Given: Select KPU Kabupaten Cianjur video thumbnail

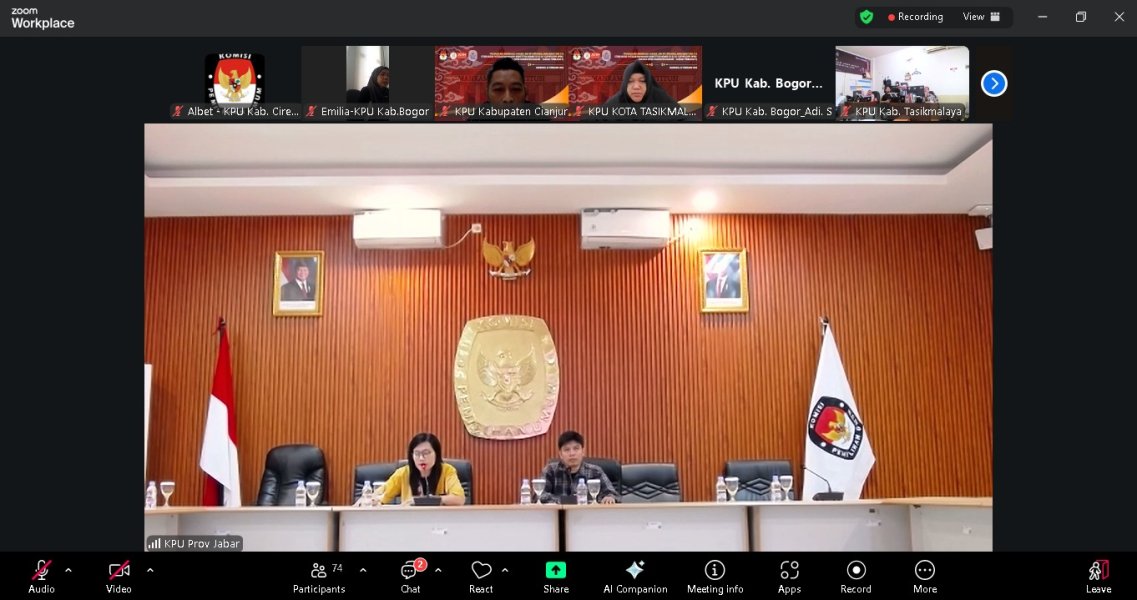Looking at the screenshot, I should pos(501,82).
